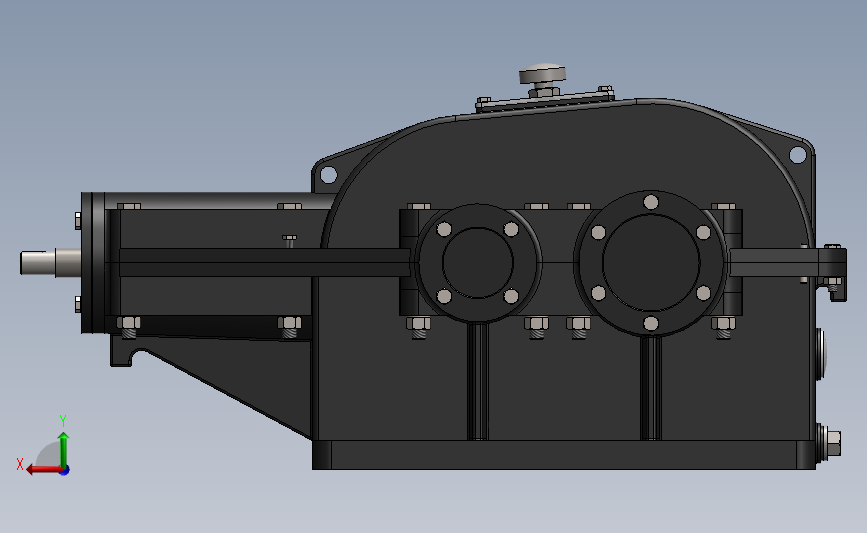The image size is (867, 533).
Task: Click the blue Z axis dot of the triad
Action: click(65, 471)
